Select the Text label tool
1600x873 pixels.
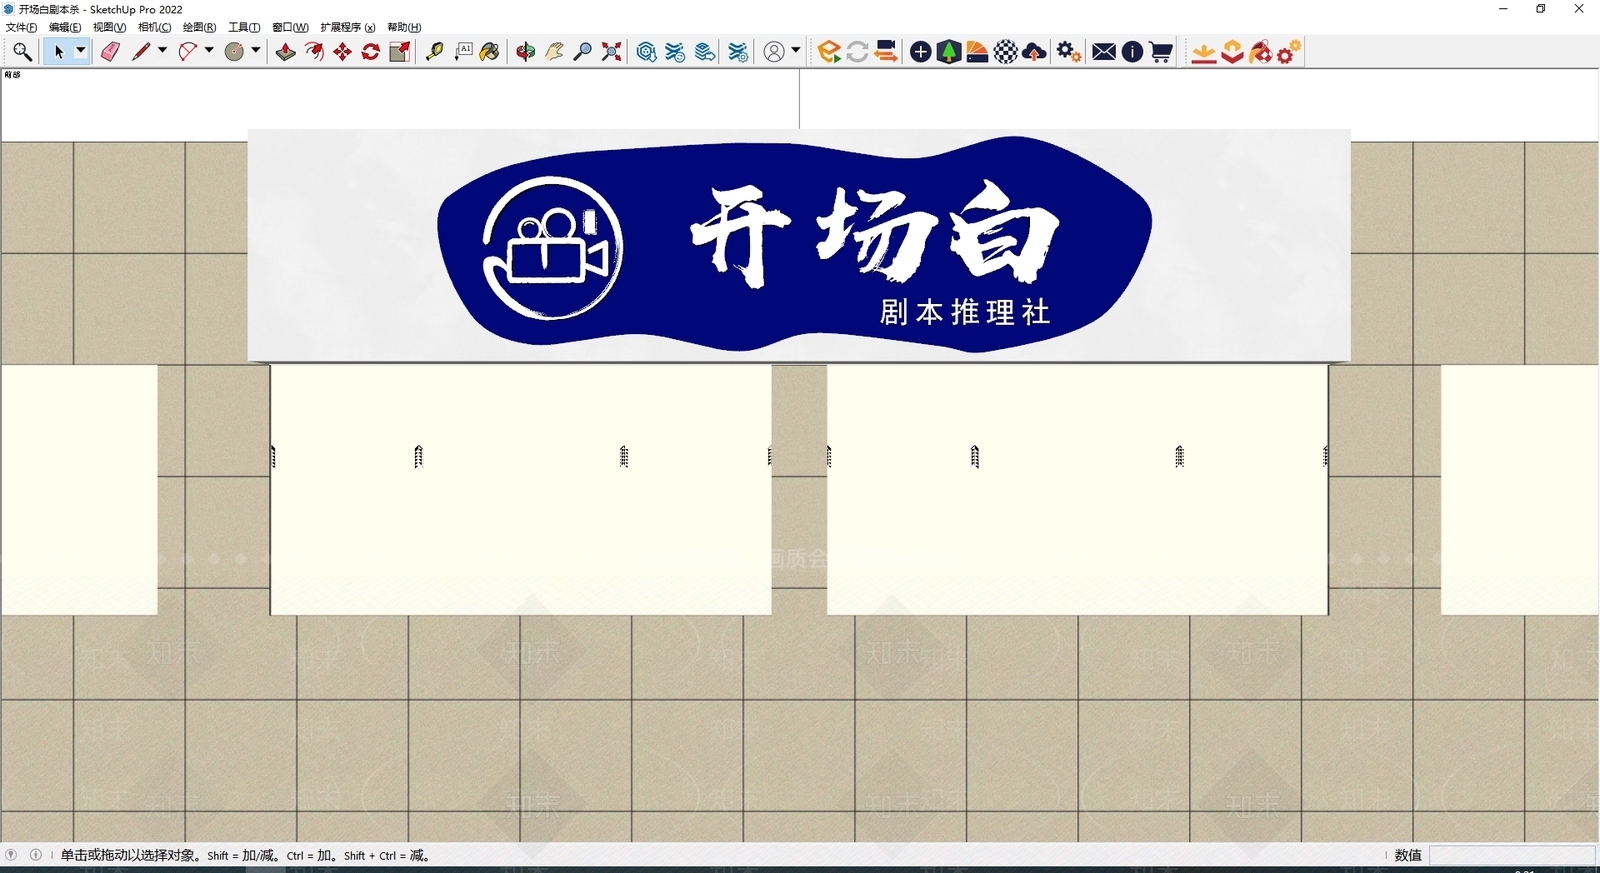tap(463, 52)
